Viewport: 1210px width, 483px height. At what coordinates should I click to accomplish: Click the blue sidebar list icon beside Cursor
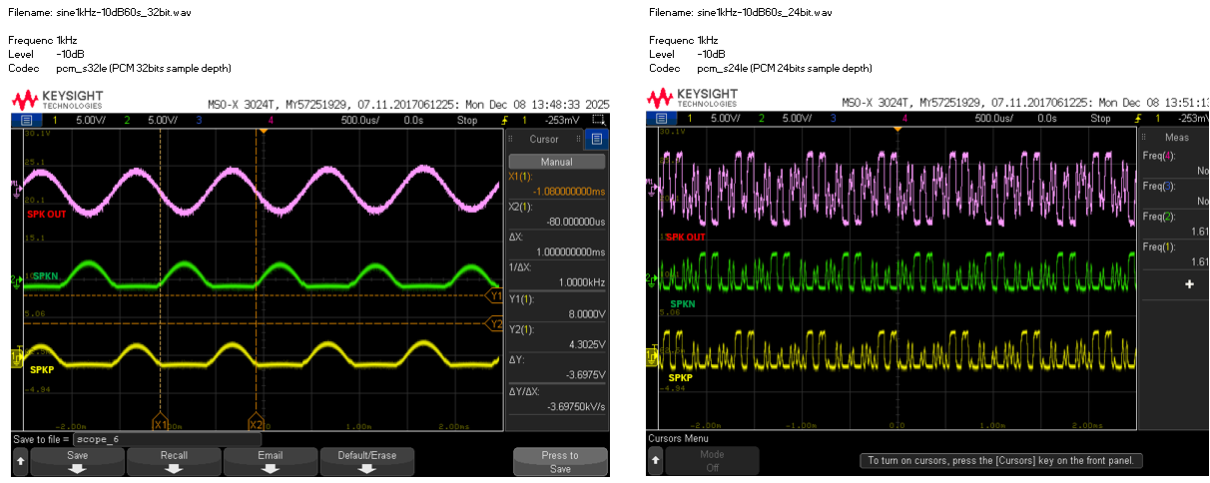pyautogui.click(x=597, y=139)
